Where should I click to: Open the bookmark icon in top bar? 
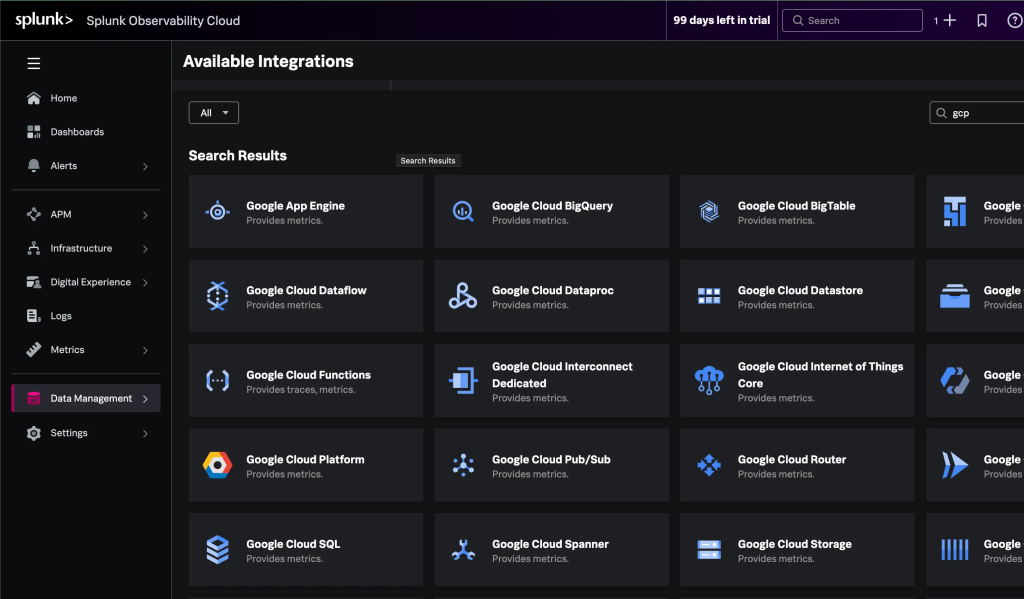tap(982, 20)
